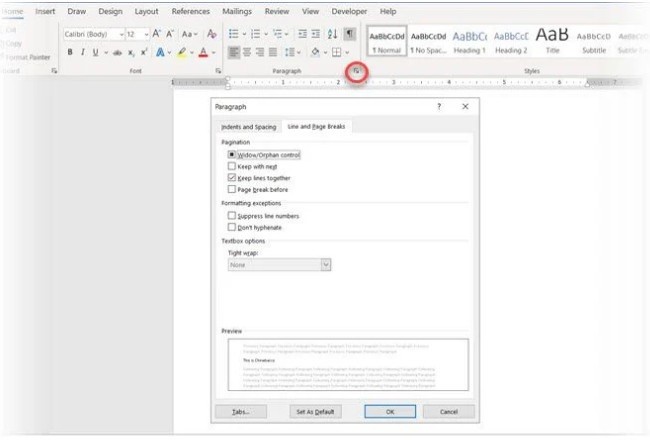The width and height of the screenshot is (650, 440).
Task: Open line and paragraph spacing
Action: [289, 52]
